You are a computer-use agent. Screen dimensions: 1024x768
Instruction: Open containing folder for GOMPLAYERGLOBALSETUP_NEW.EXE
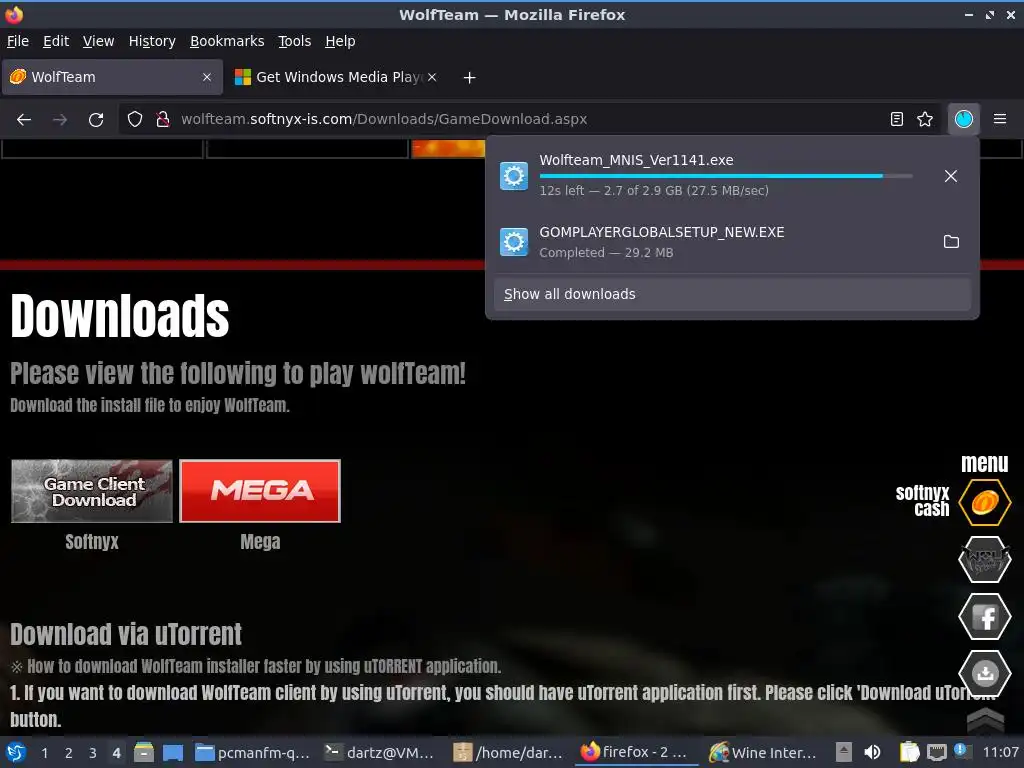tap(951, 242)
